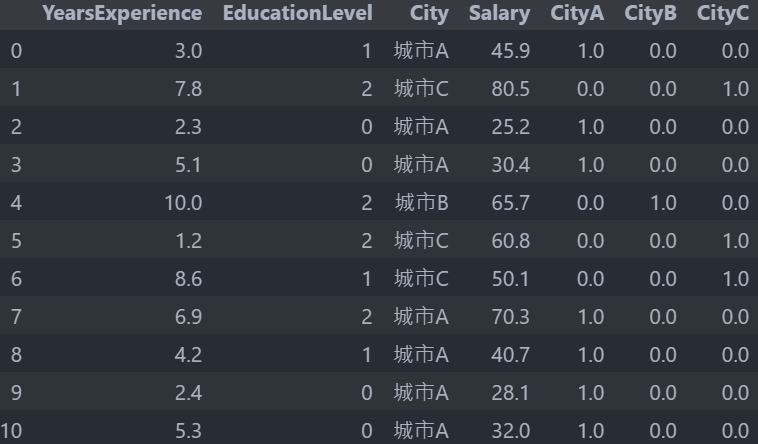Viewport: 758px width, 444px height.
Task: Select YearsExperience value 1.2
Action: click(x=189, y=241)
